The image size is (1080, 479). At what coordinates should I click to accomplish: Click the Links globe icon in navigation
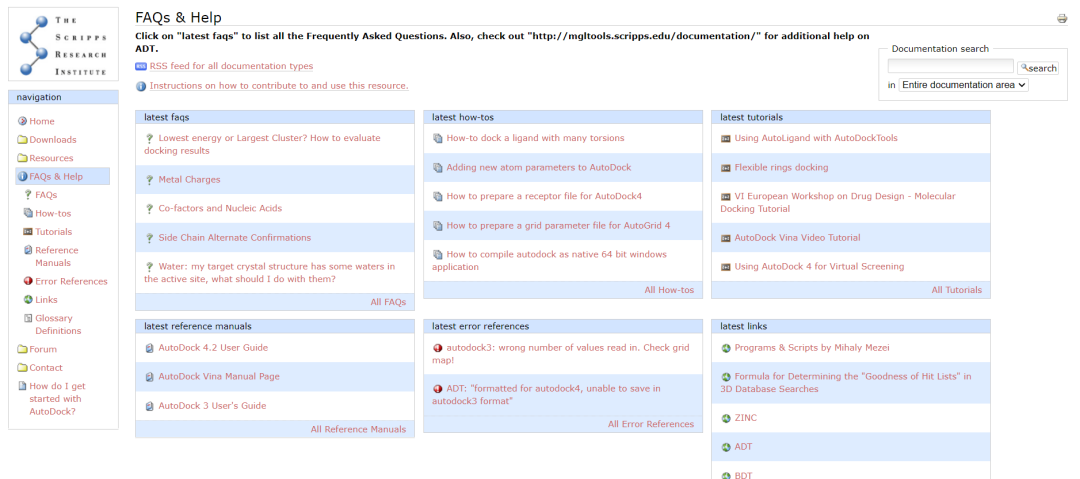point(28,300)
